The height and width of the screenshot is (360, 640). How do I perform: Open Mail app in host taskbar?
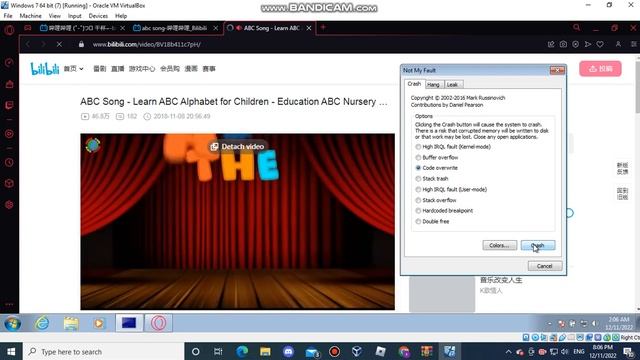pos(312,351)
